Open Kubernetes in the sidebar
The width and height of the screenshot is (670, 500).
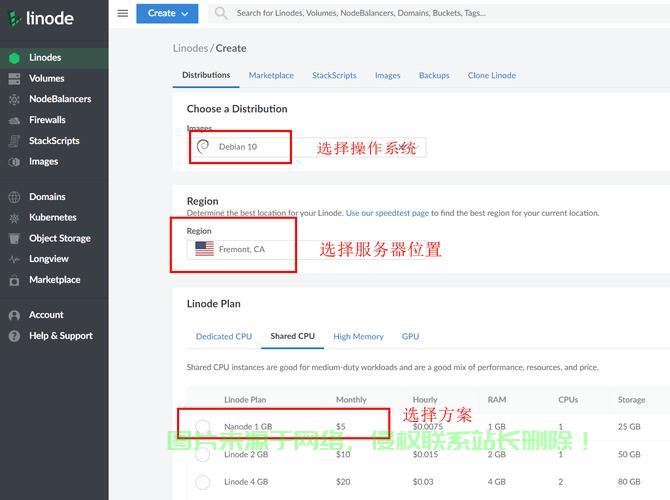coord(54,218)
